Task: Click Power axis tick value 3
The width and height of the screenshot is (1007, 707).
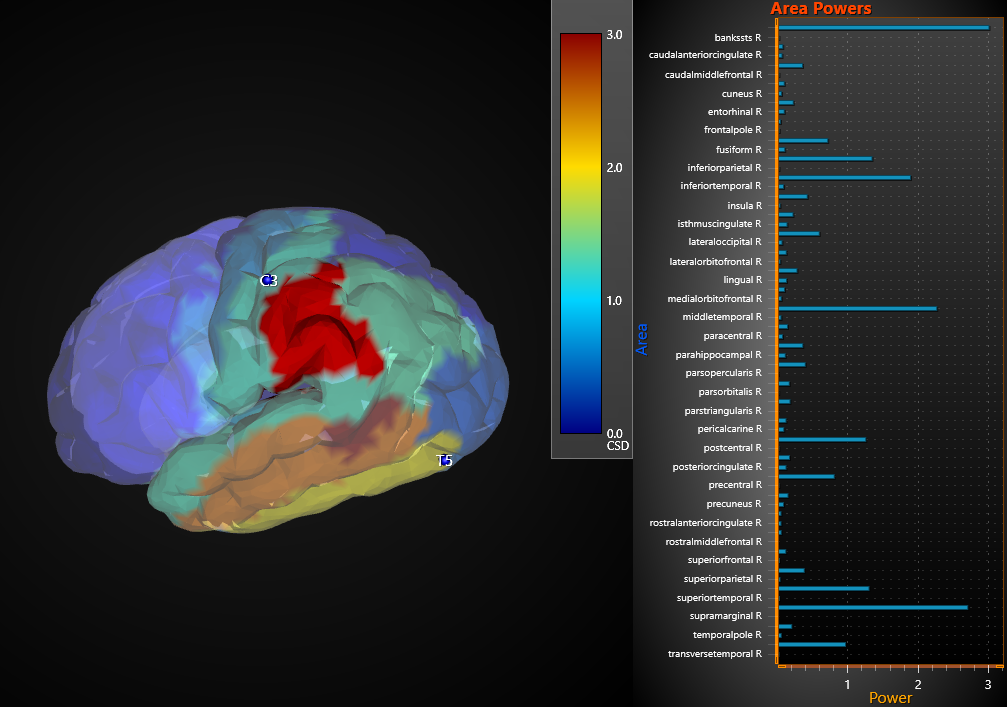Action: click(988, 685)
